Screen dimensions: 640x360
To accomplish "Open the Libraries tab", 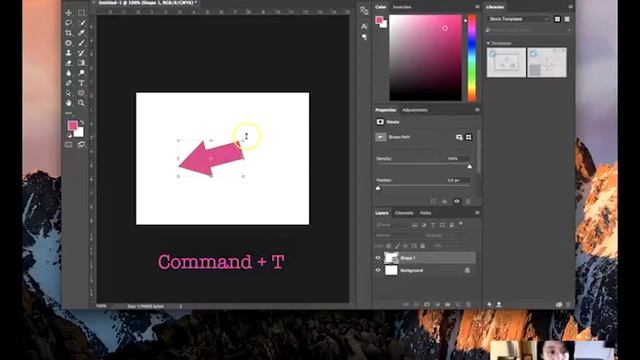I will tap(495, 7).
